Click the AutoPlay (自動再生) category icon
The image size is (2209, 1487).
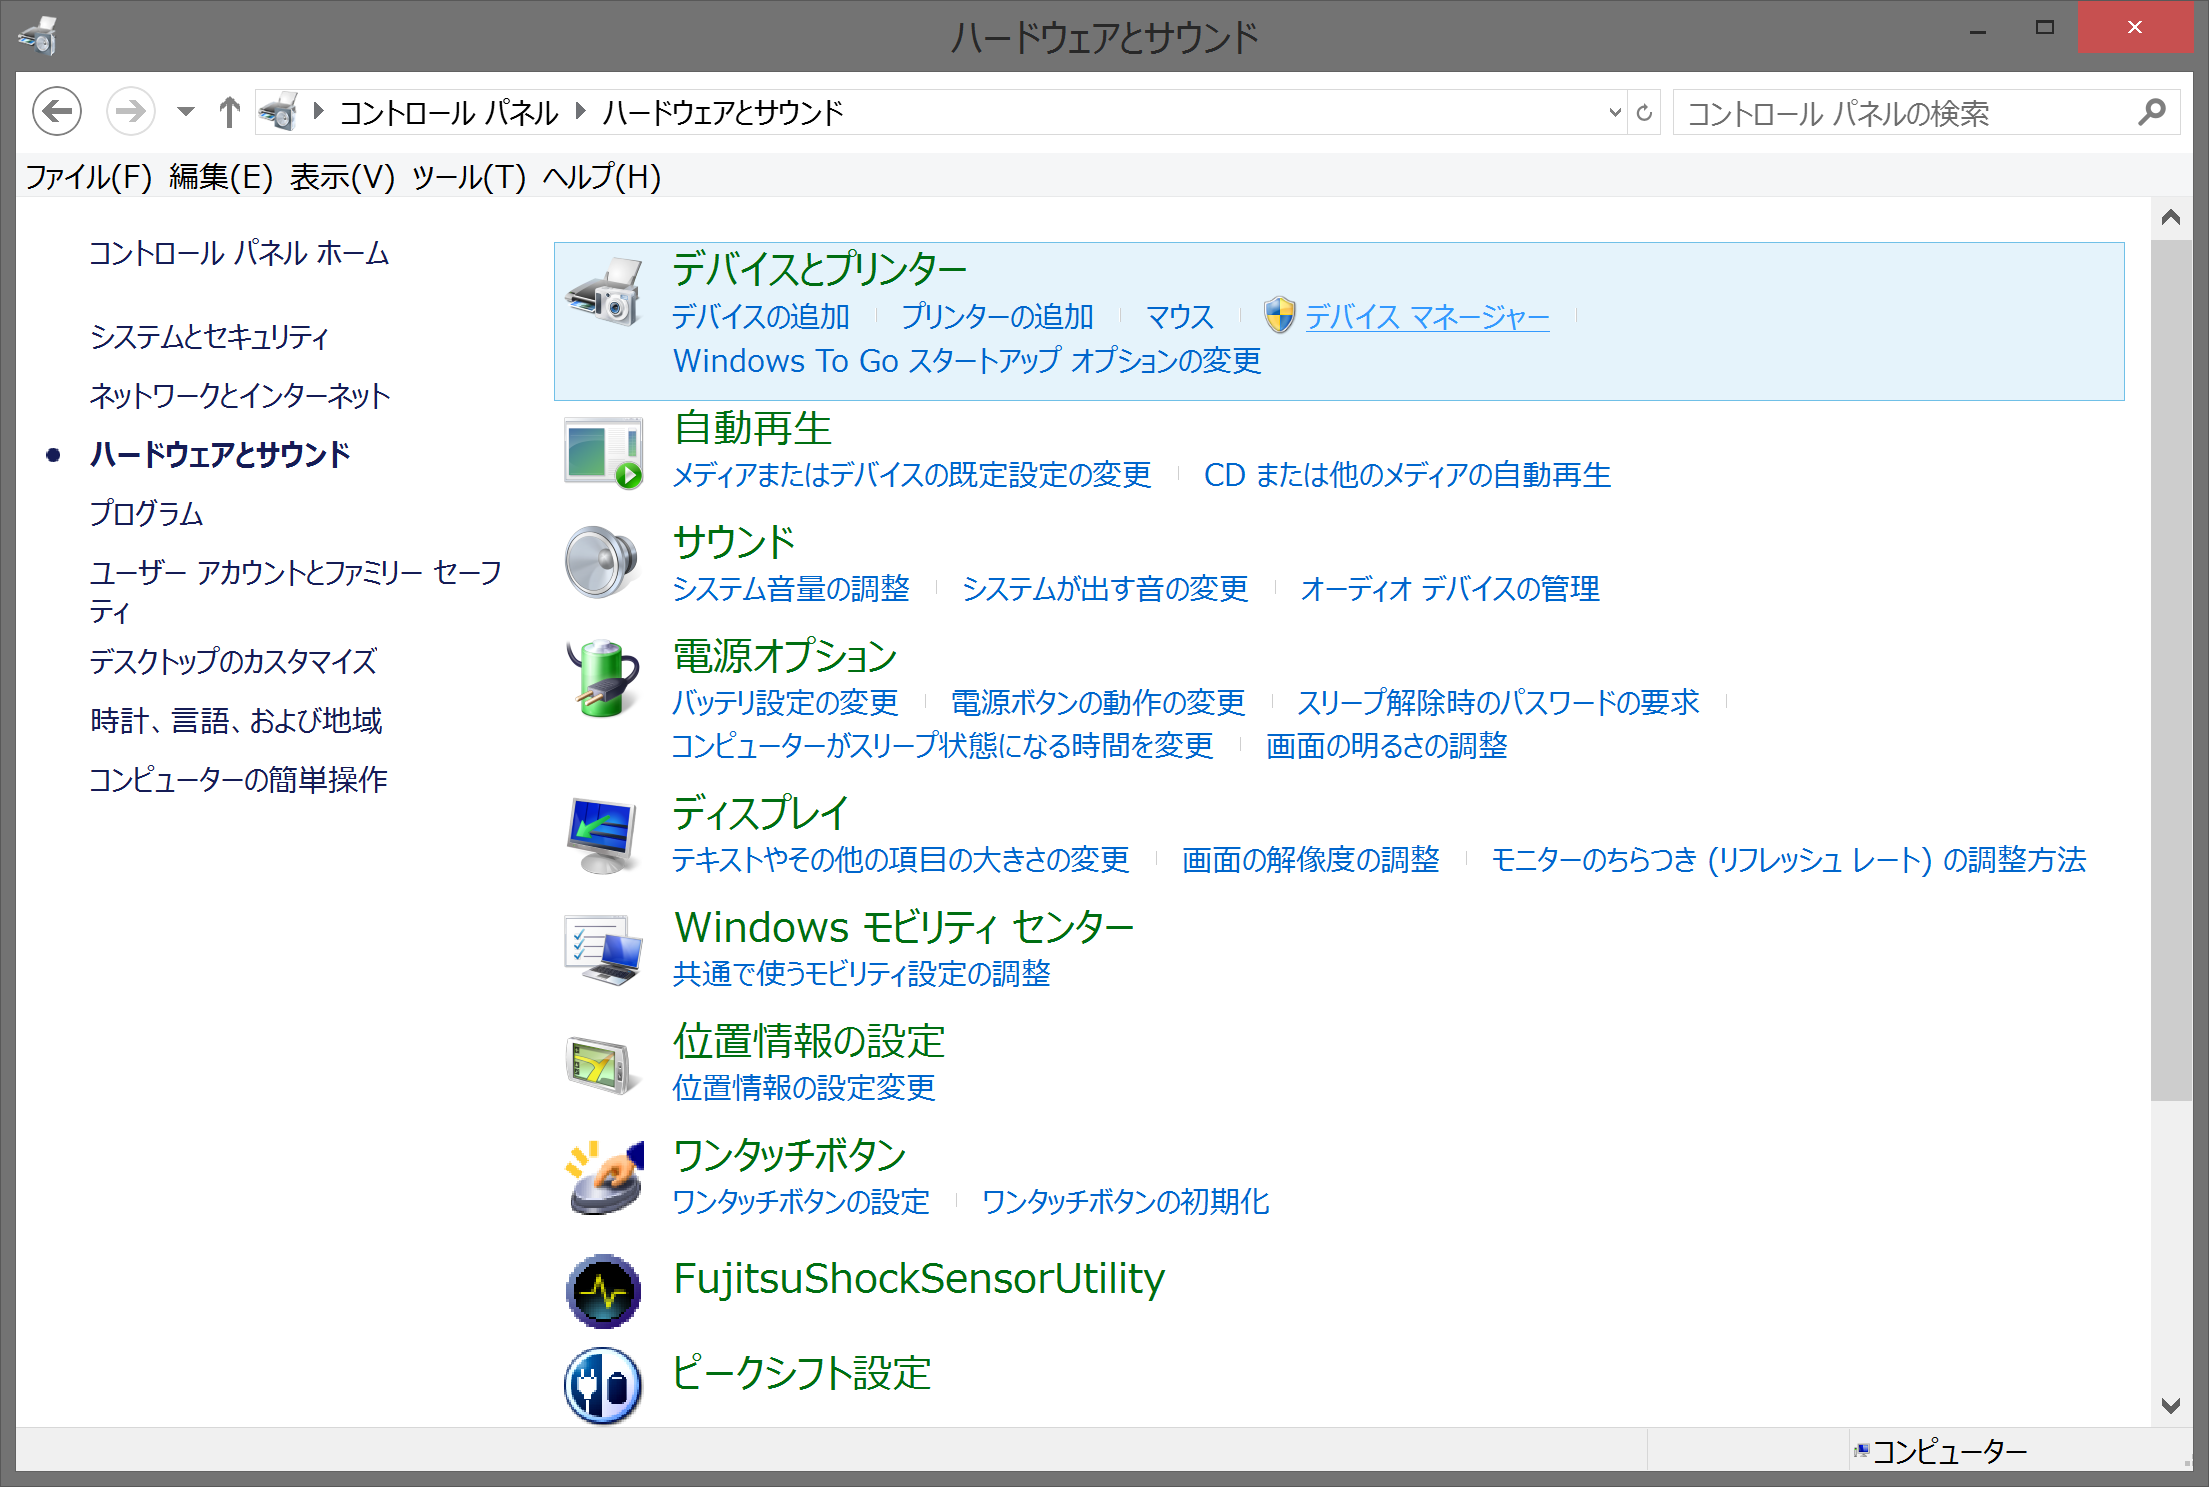click(603, 452)
